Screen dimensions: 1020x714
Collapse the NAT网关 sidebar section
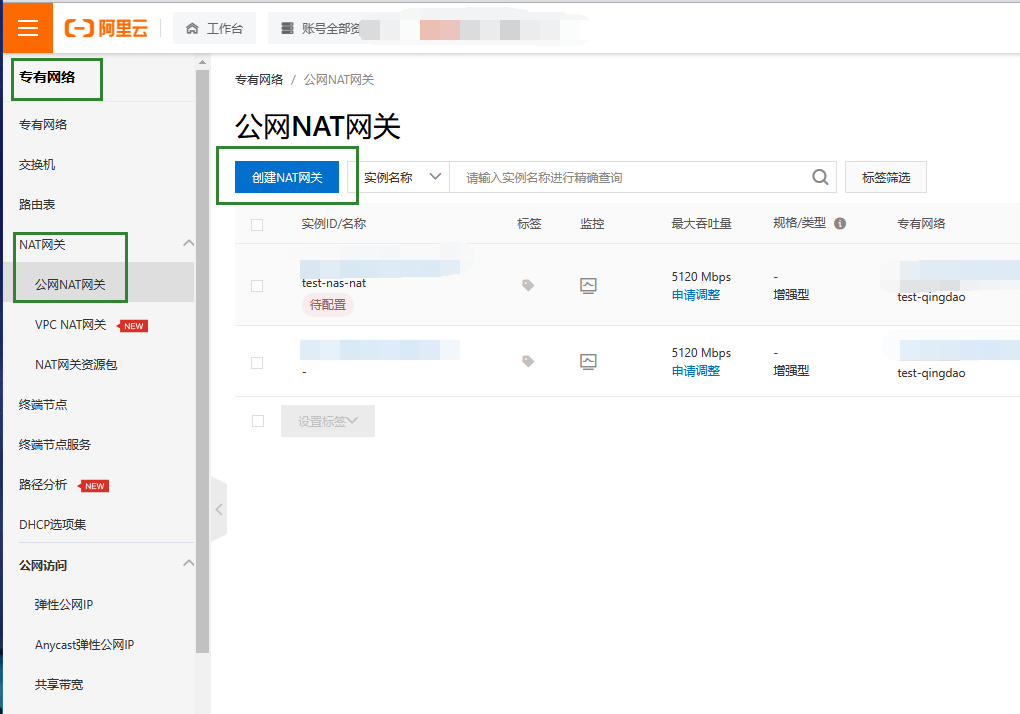click(188, 244)
